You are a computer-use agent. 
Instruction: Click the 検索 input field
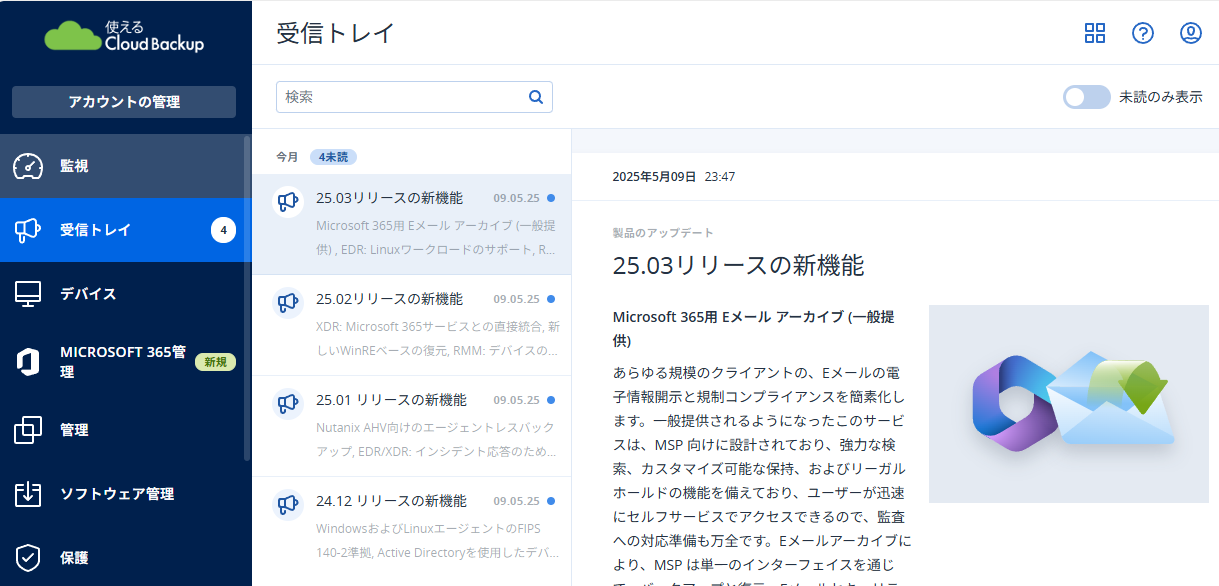click(414, 97)
